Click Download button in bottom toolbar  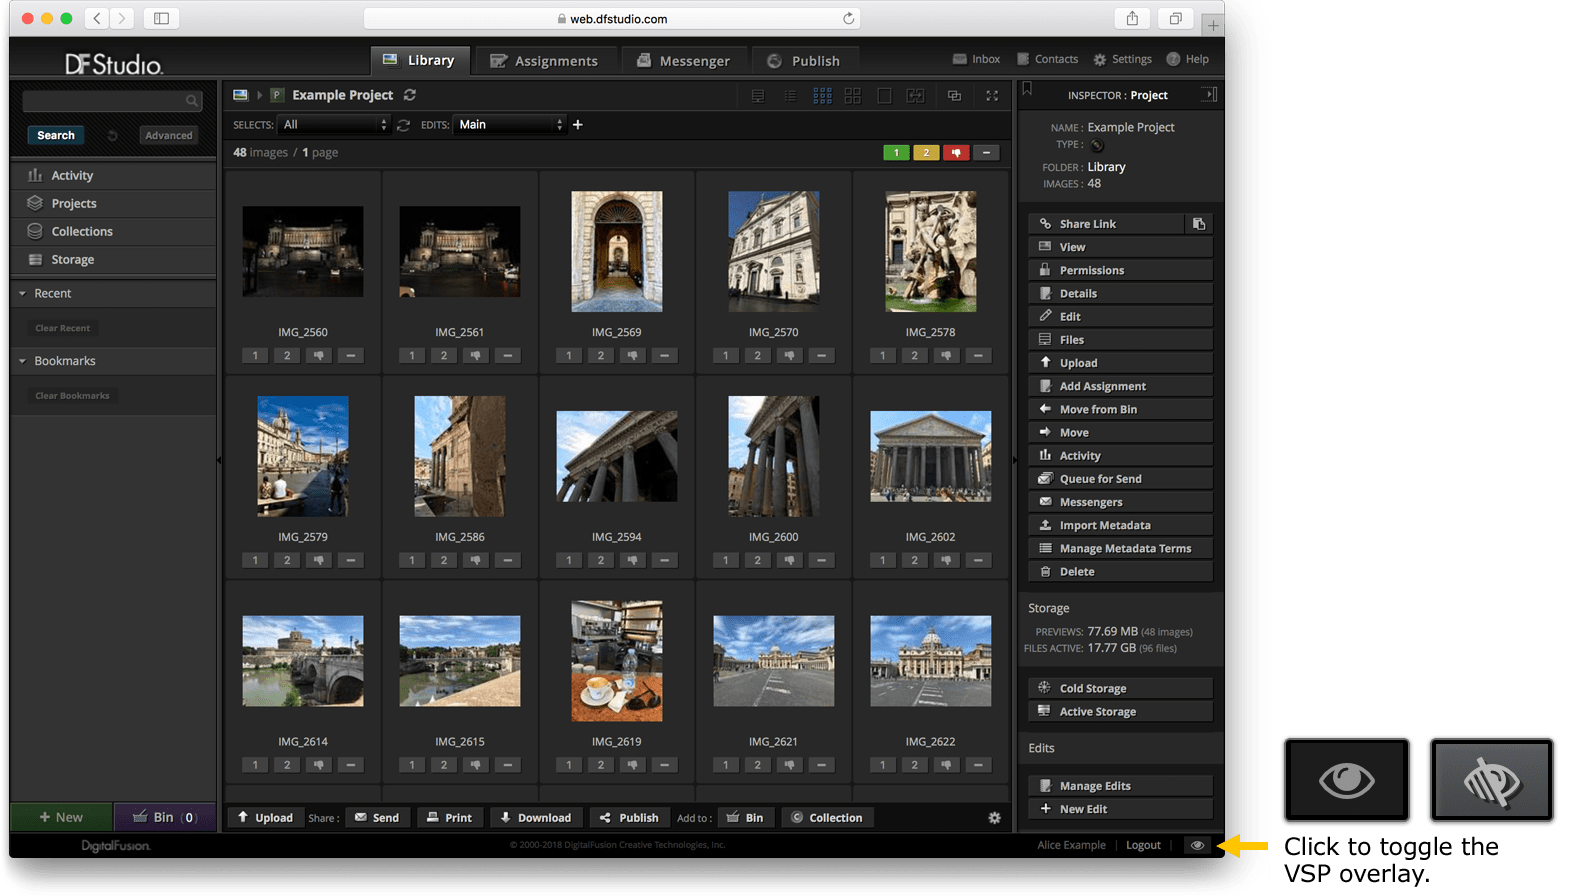[535, 818]
